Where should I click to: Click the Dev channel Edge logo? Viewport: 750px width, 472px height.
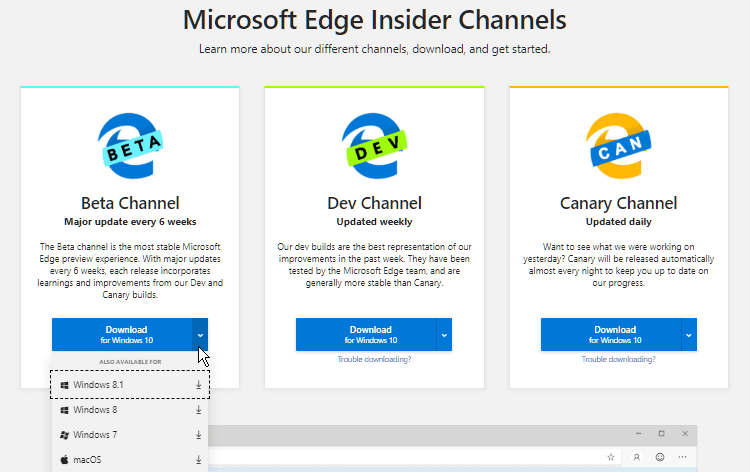374,146
